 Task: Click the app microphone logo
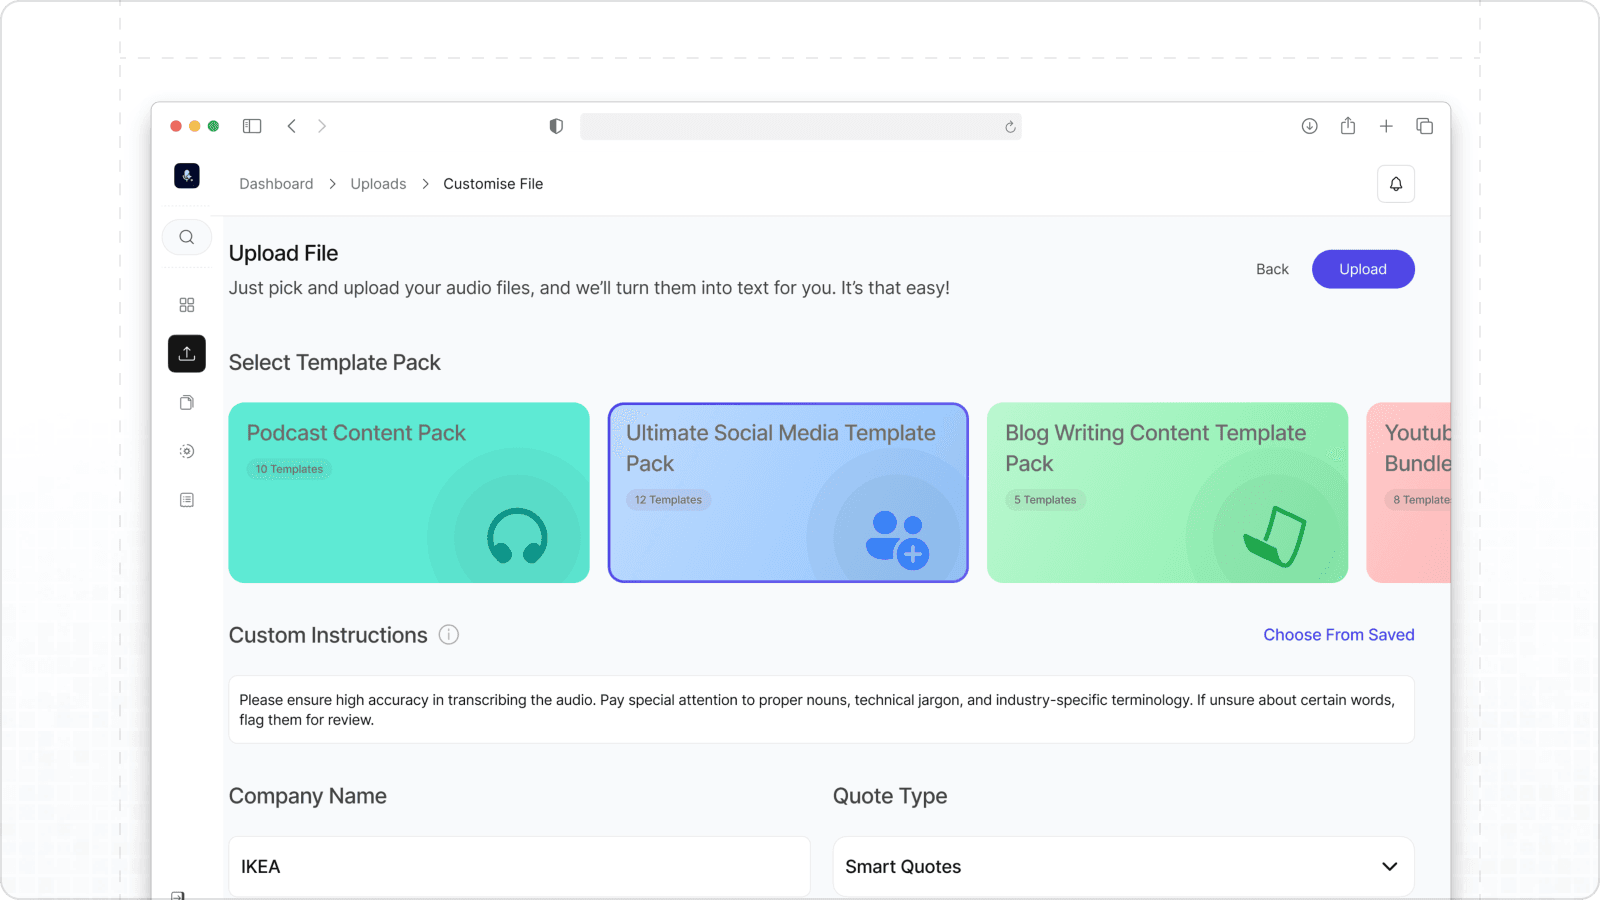pos(187,176)
